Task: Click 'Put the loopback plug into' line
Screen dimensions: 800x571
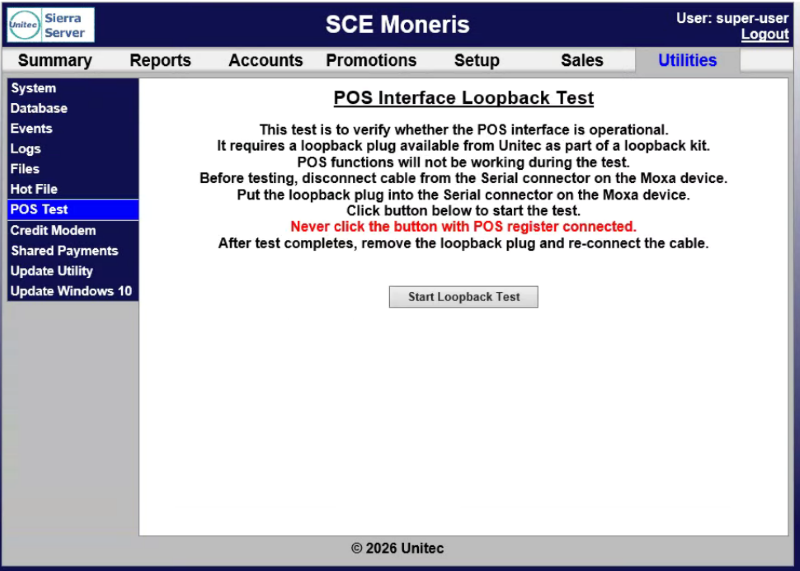Action: point(463,195)
